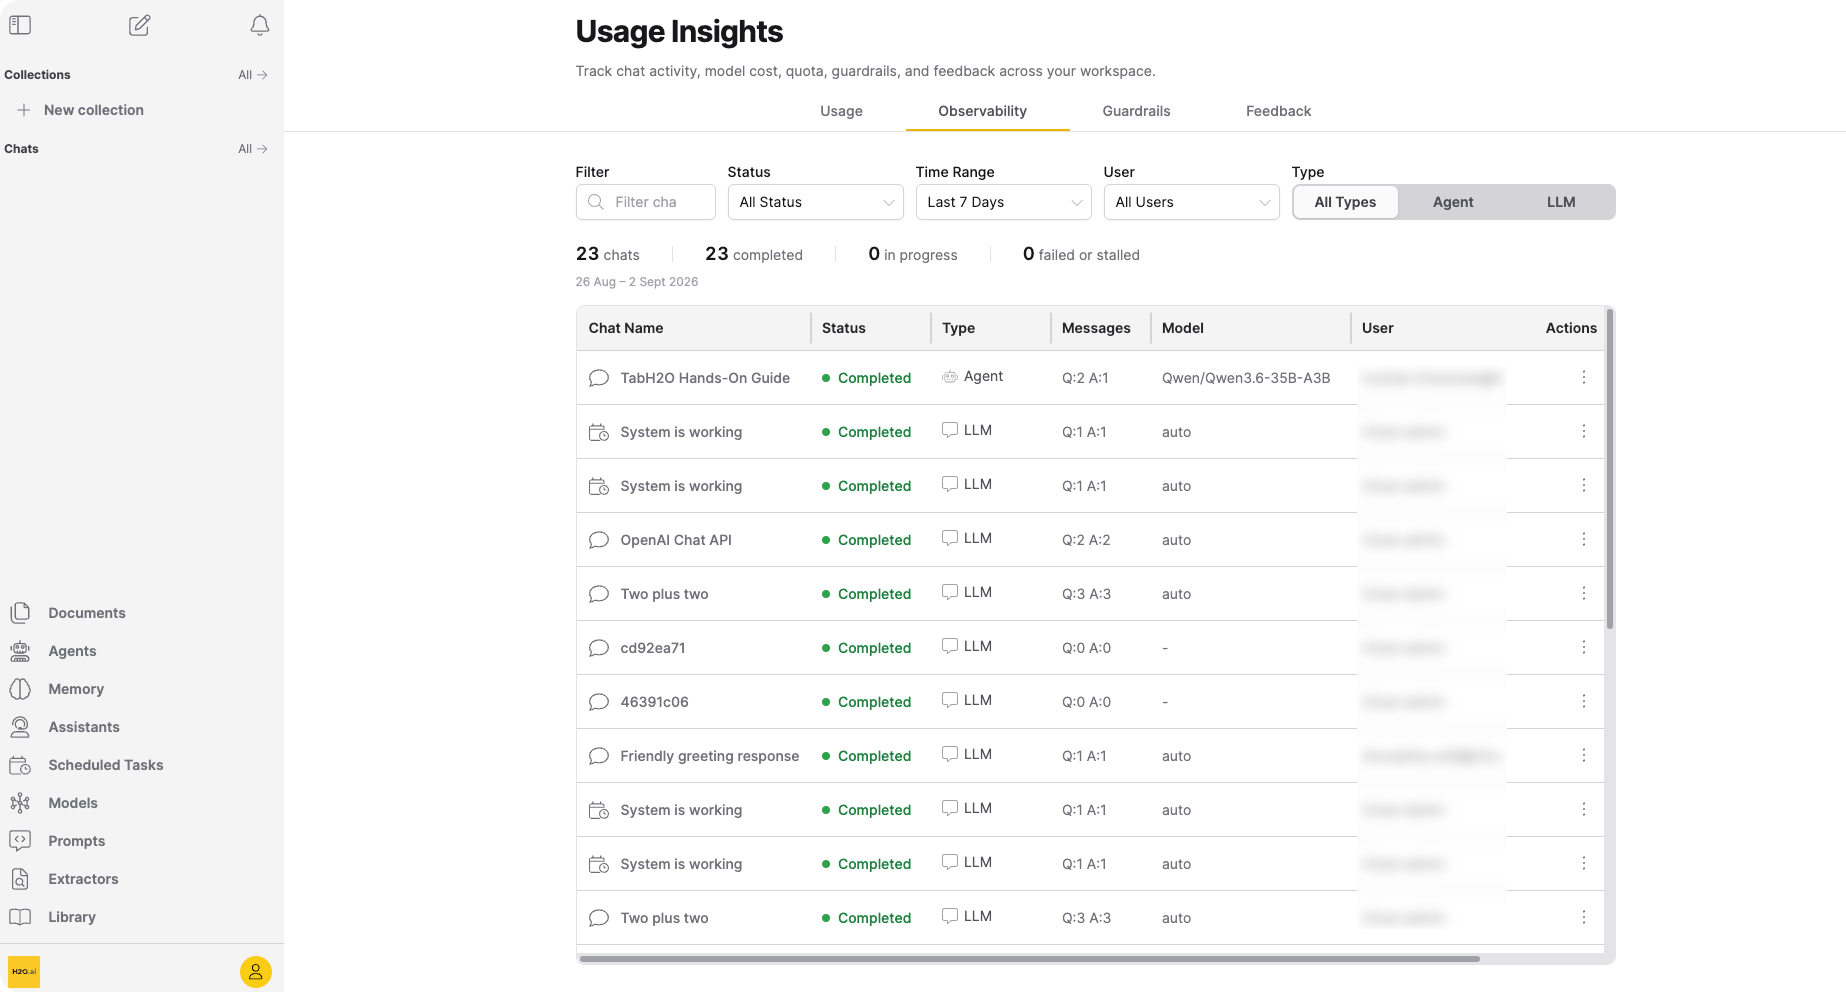
Task: Open the user profile avatar
Action: (x=256, y=972)
